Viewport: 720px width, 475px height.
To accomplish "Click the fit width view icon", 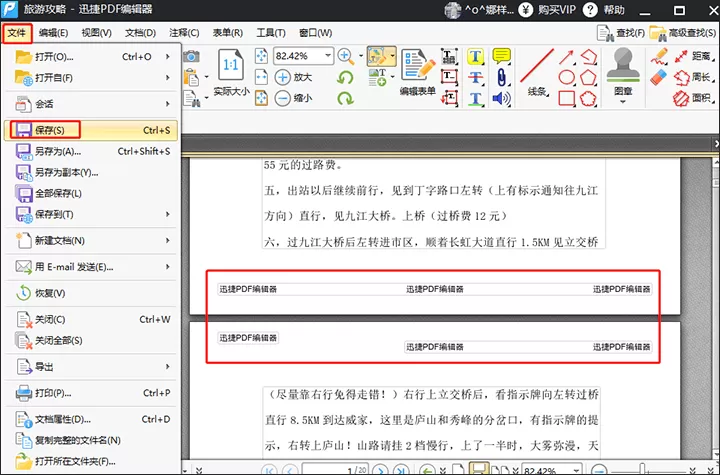I will tap(261, 77).
